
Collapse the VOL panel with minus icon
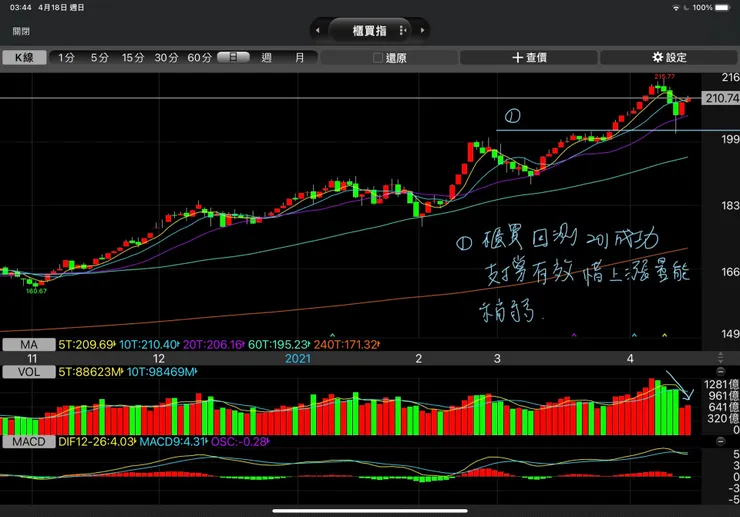coord(720,372)
